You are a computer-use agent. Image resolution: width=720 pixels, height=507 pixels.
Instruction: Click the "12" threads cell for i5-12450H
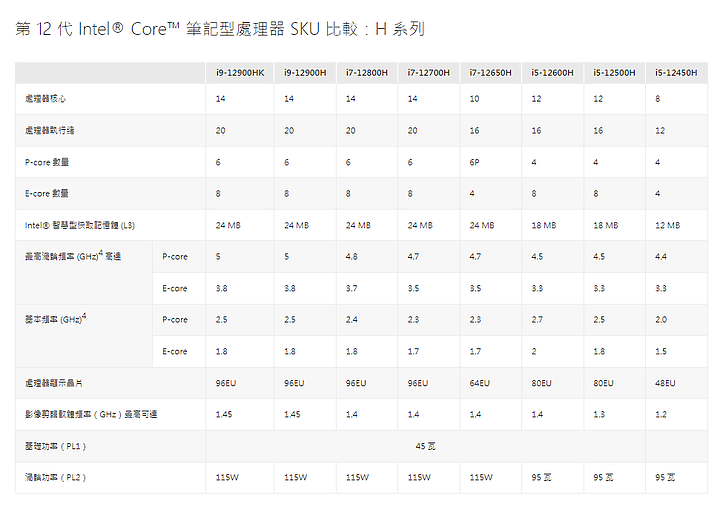point(660,130)
